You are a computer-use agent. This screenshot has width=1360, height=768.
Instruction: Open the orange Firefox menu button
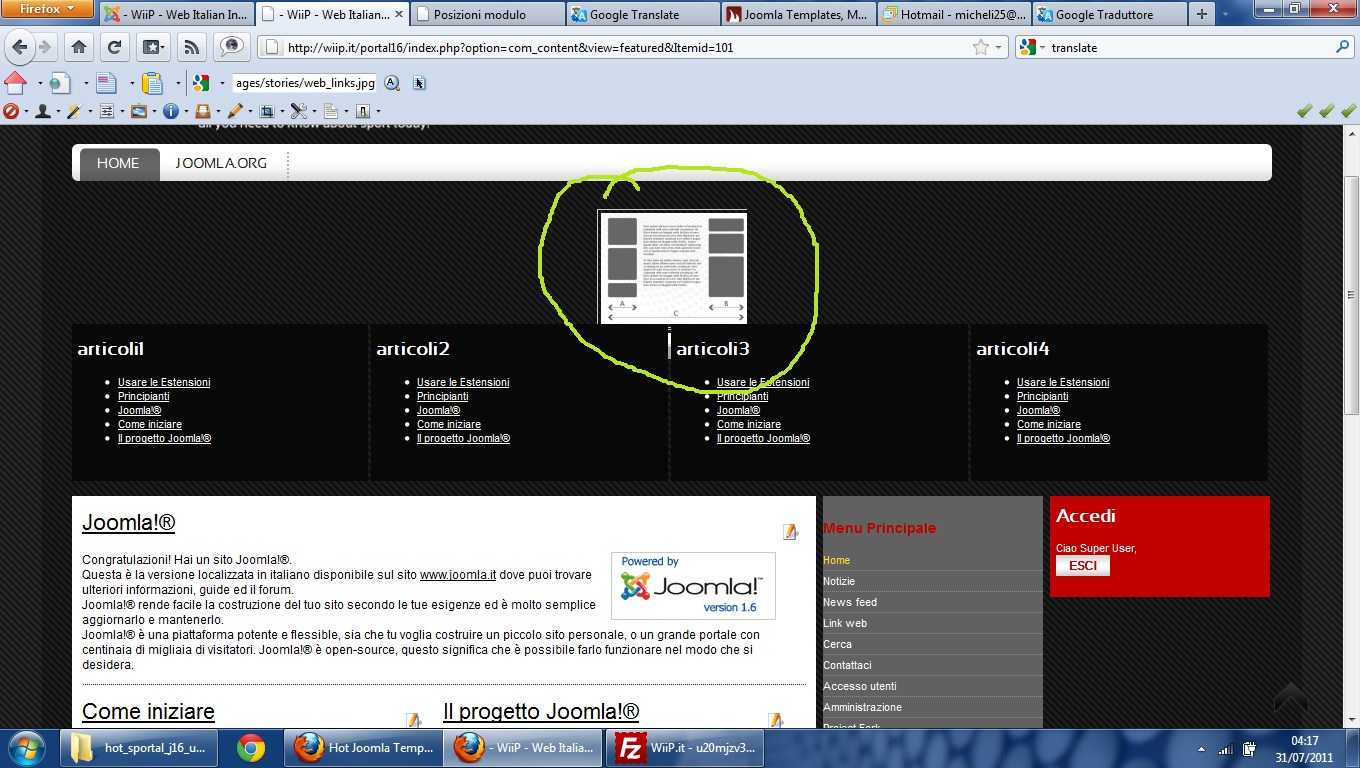coord(48,9)
